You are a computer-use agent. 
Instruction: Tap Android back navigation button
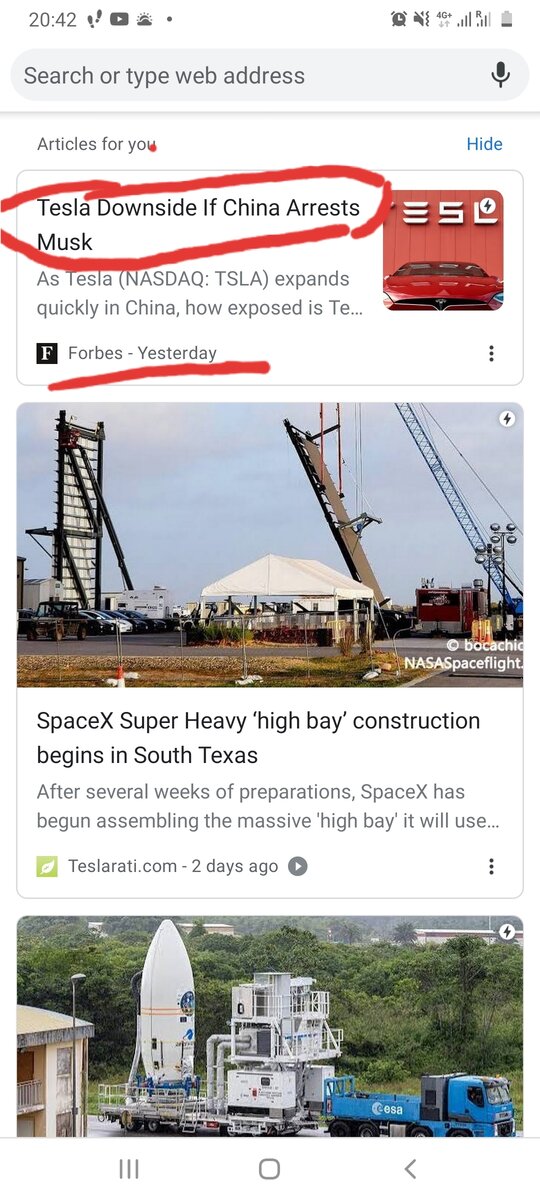pos(409,1169)
